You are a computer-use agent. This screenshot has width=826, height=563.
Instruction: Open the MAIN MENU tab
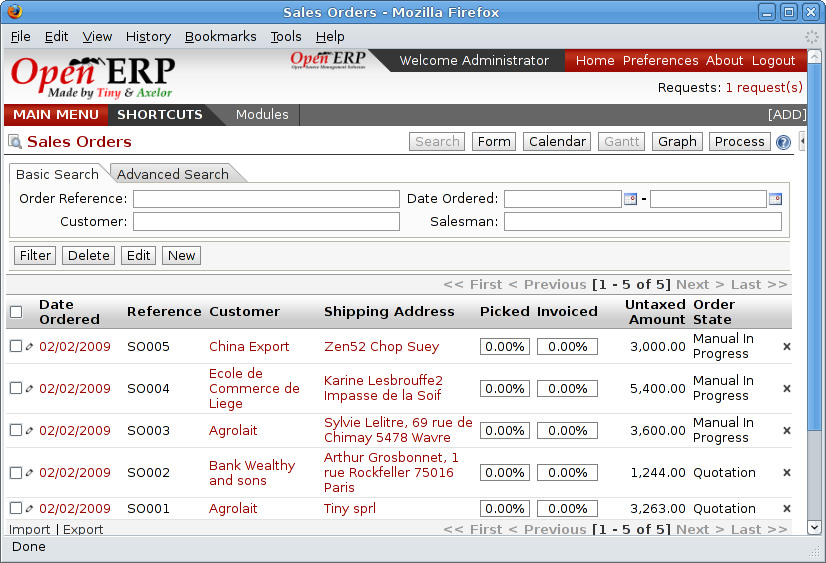point(56,115)
